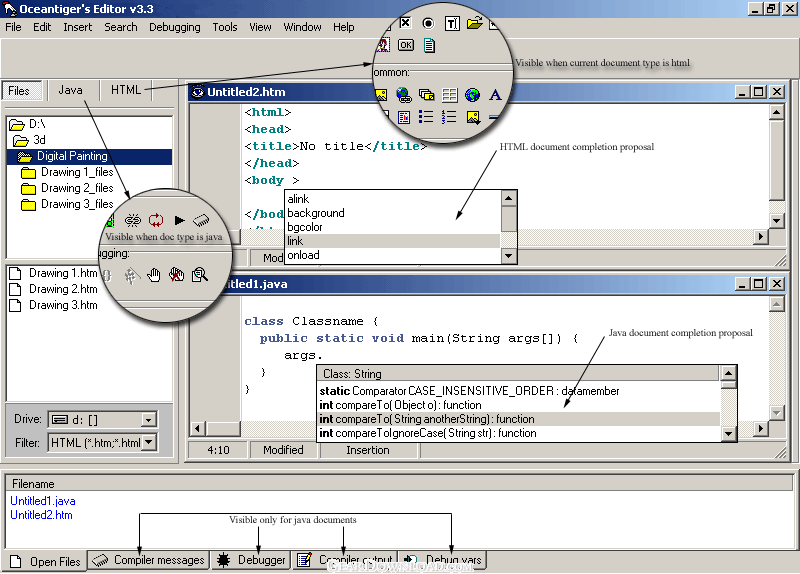This screenshot has height=574, width=800.
Task: Click the Insertion mode status bar field
Action: [368, 450]
